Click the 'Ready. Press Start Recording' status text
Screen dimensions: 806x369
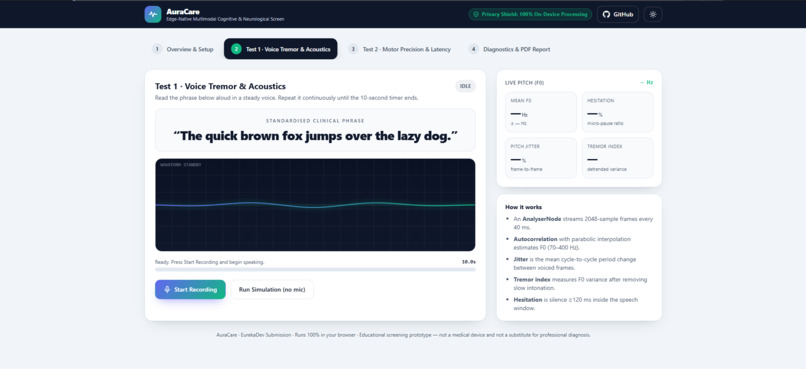[210, 262]
